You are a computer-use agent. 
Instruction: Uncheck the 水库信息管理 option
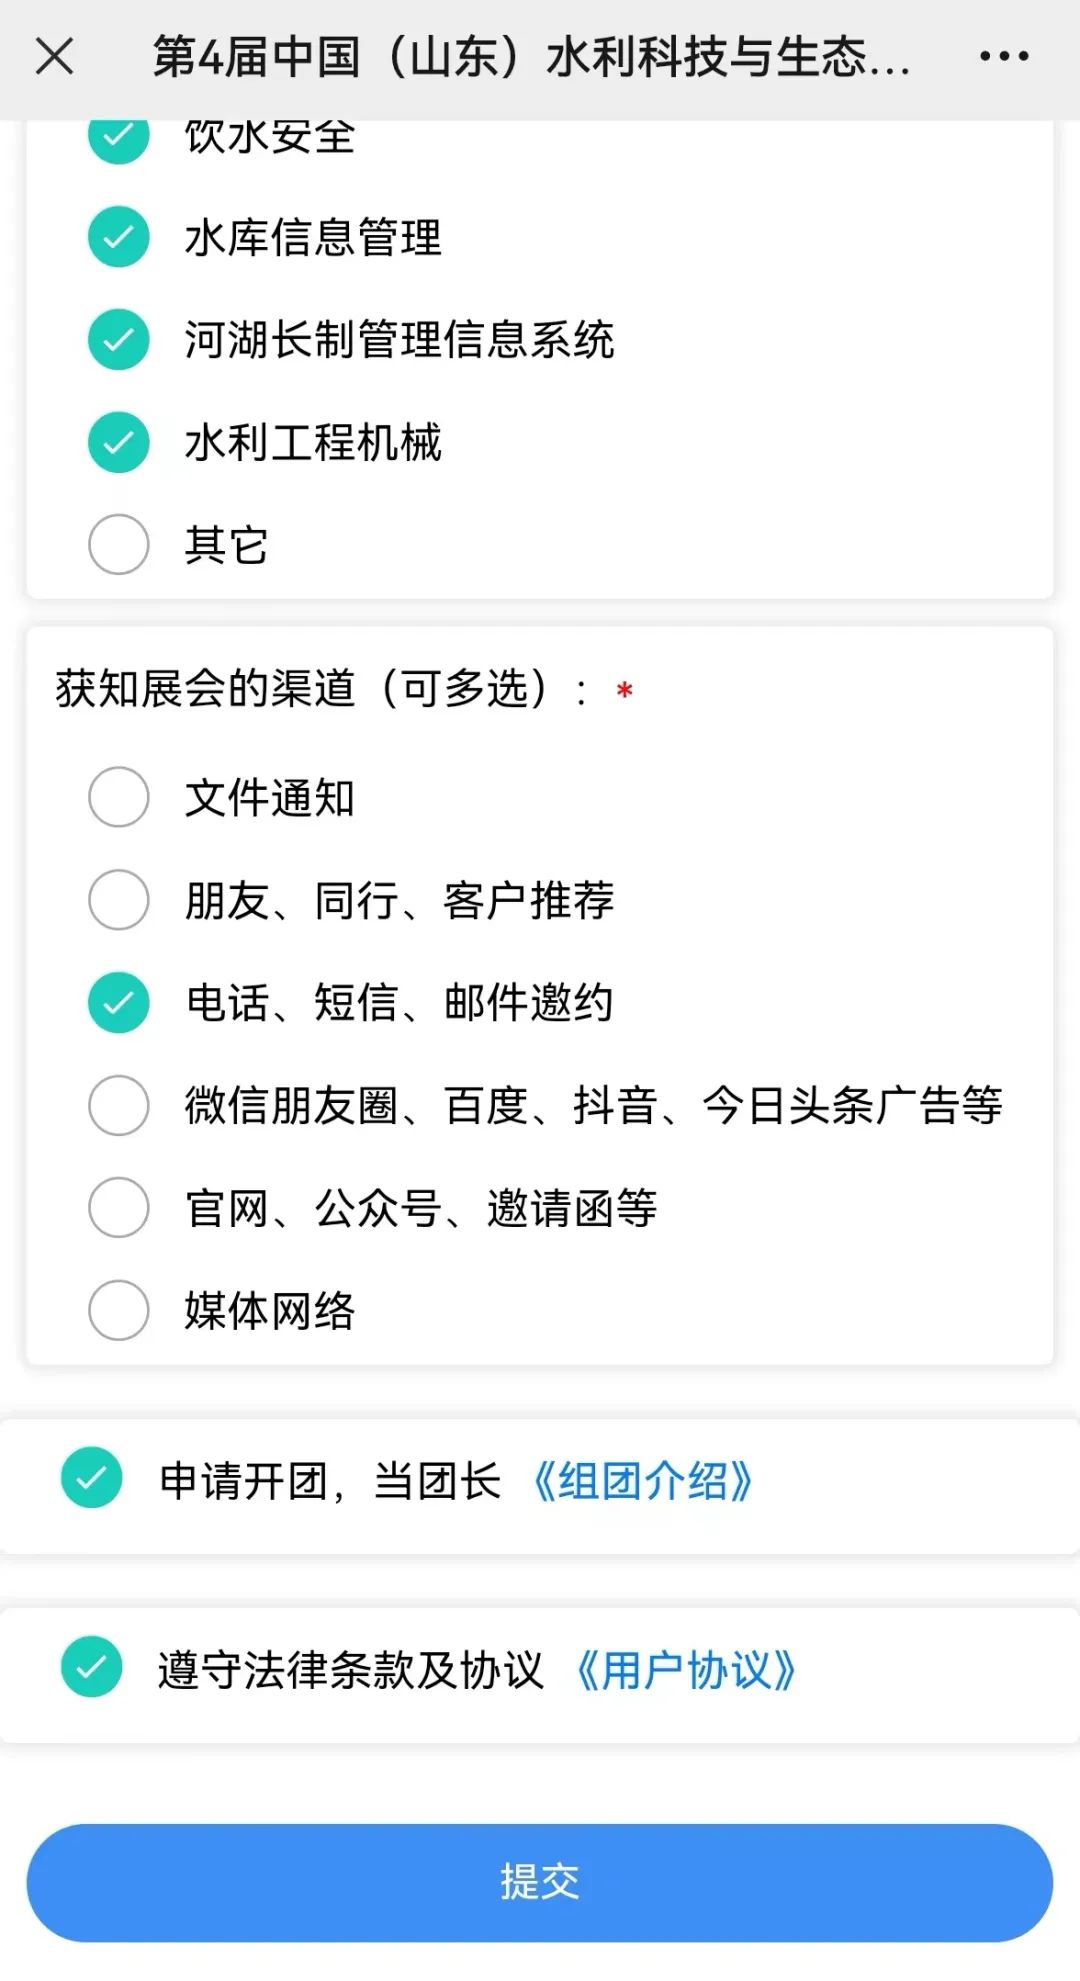[119, 237]
